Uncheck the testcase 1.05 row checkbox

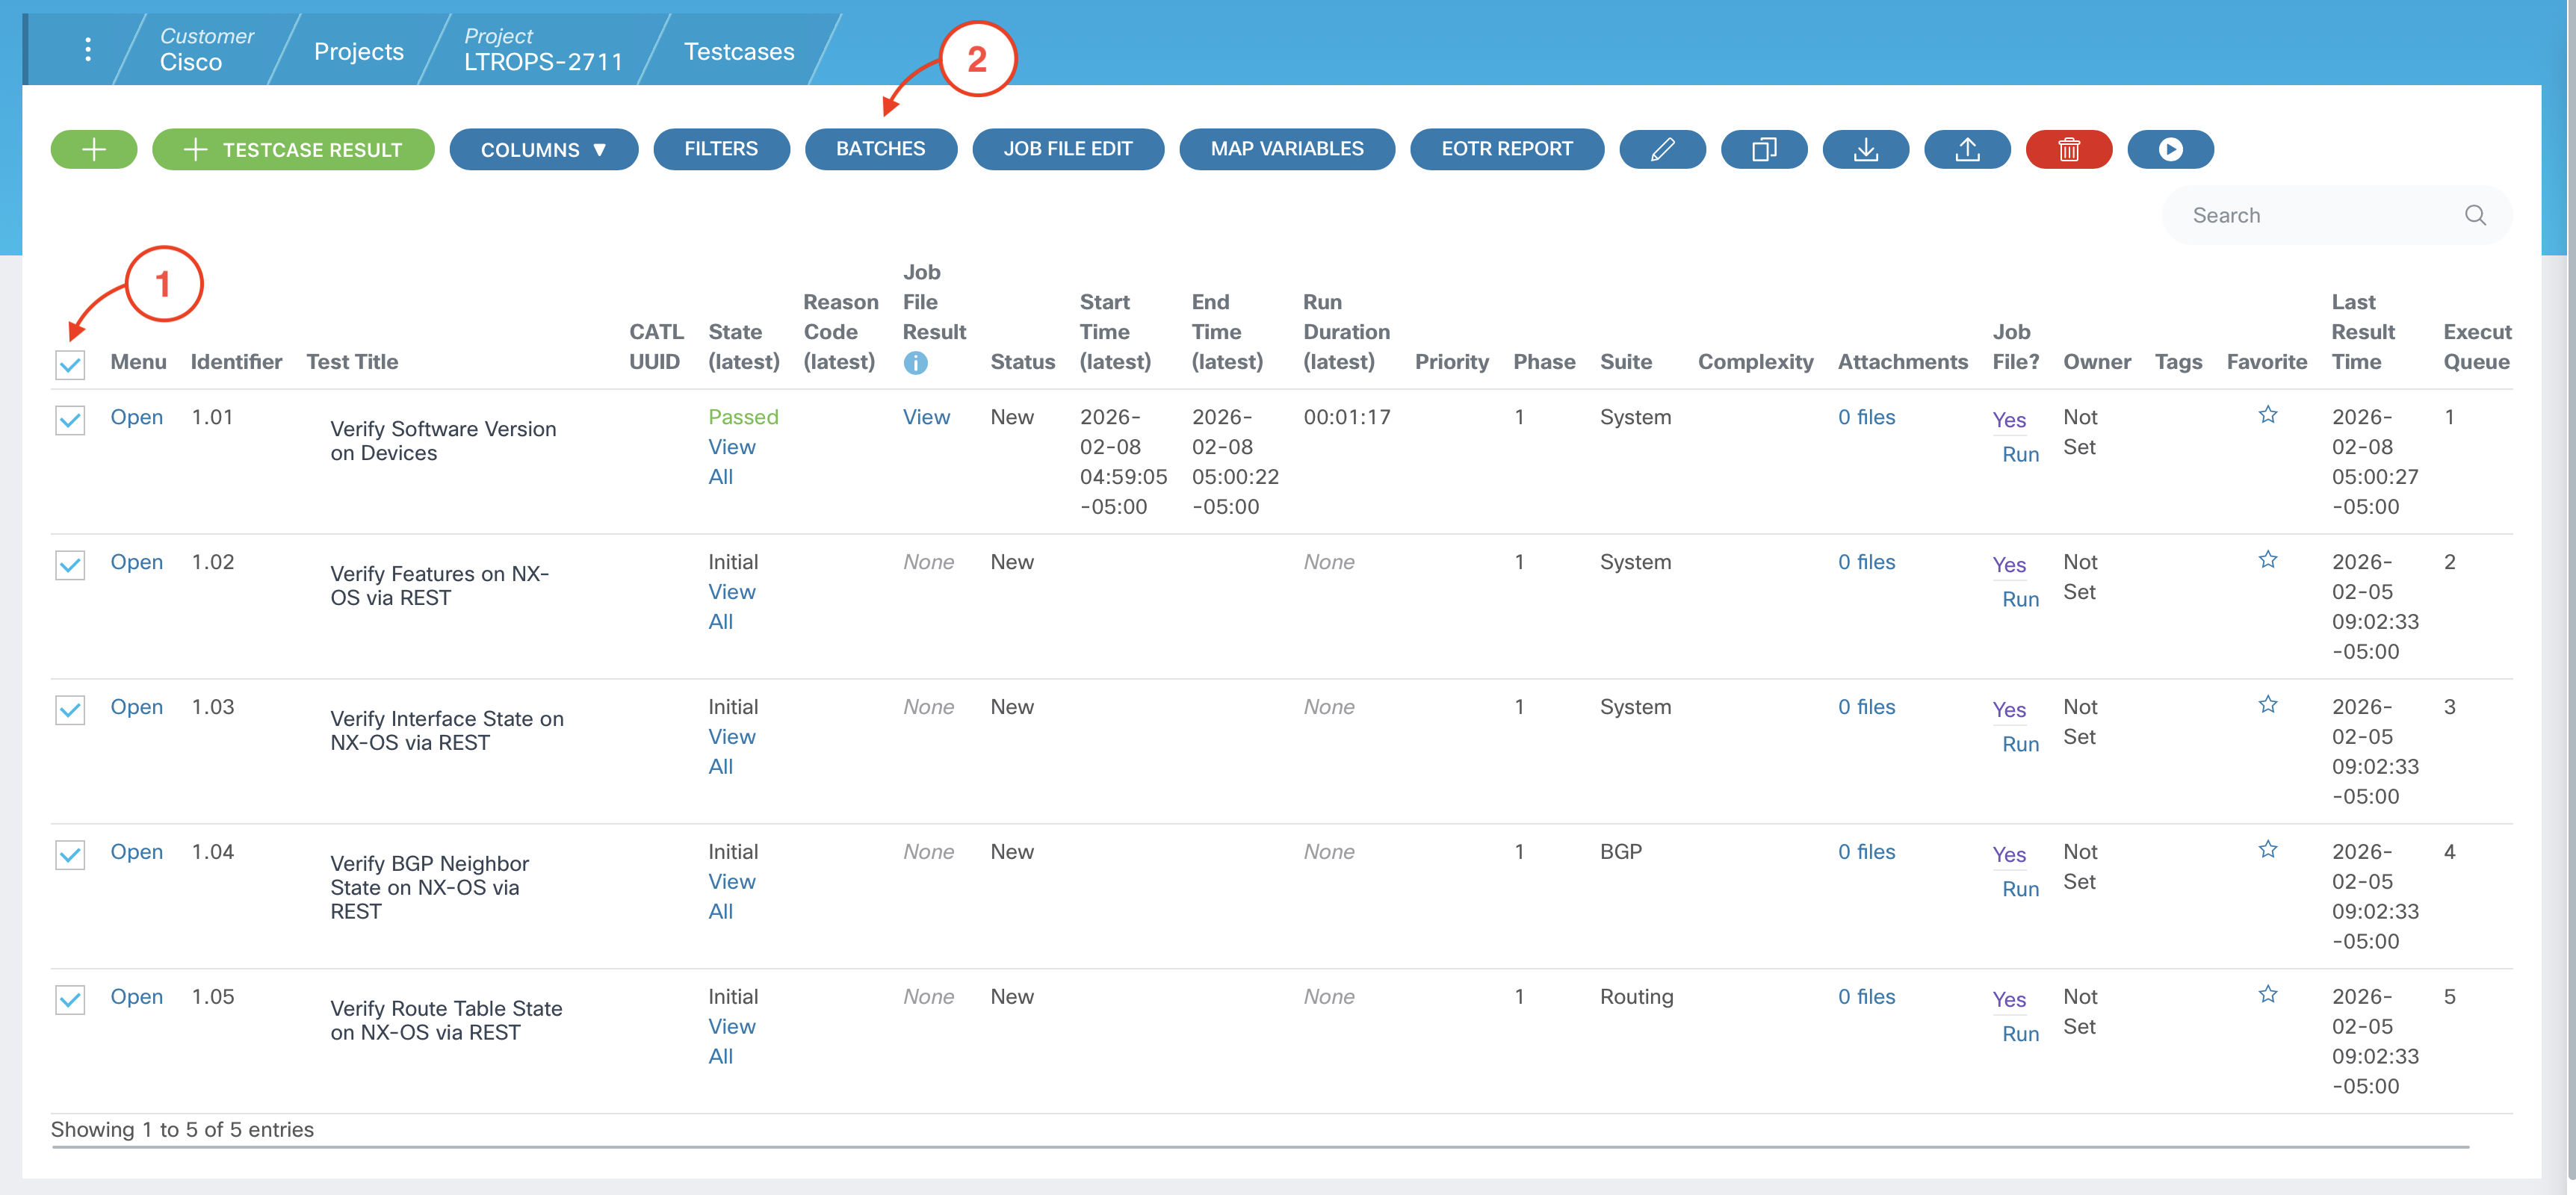70,1000
